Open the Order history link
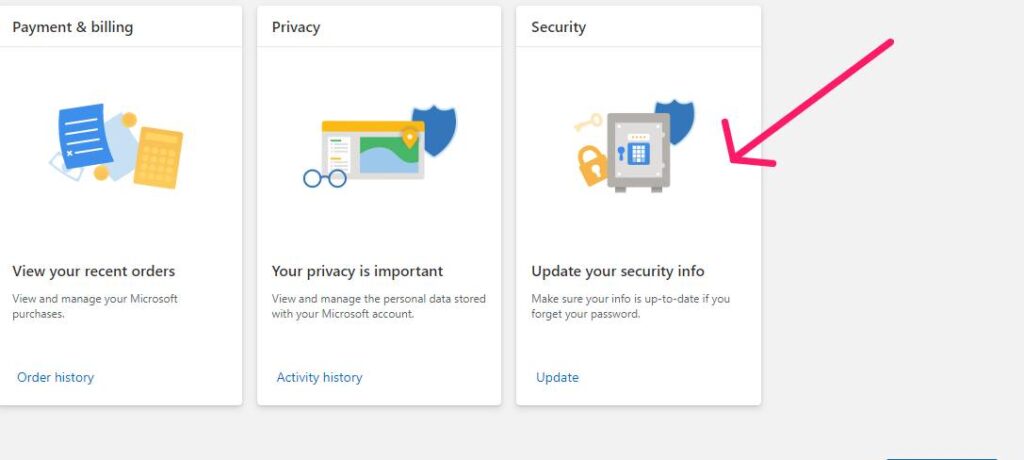Image resolution: width=1024 pixels, height=460 pixels. coord(55,377)
